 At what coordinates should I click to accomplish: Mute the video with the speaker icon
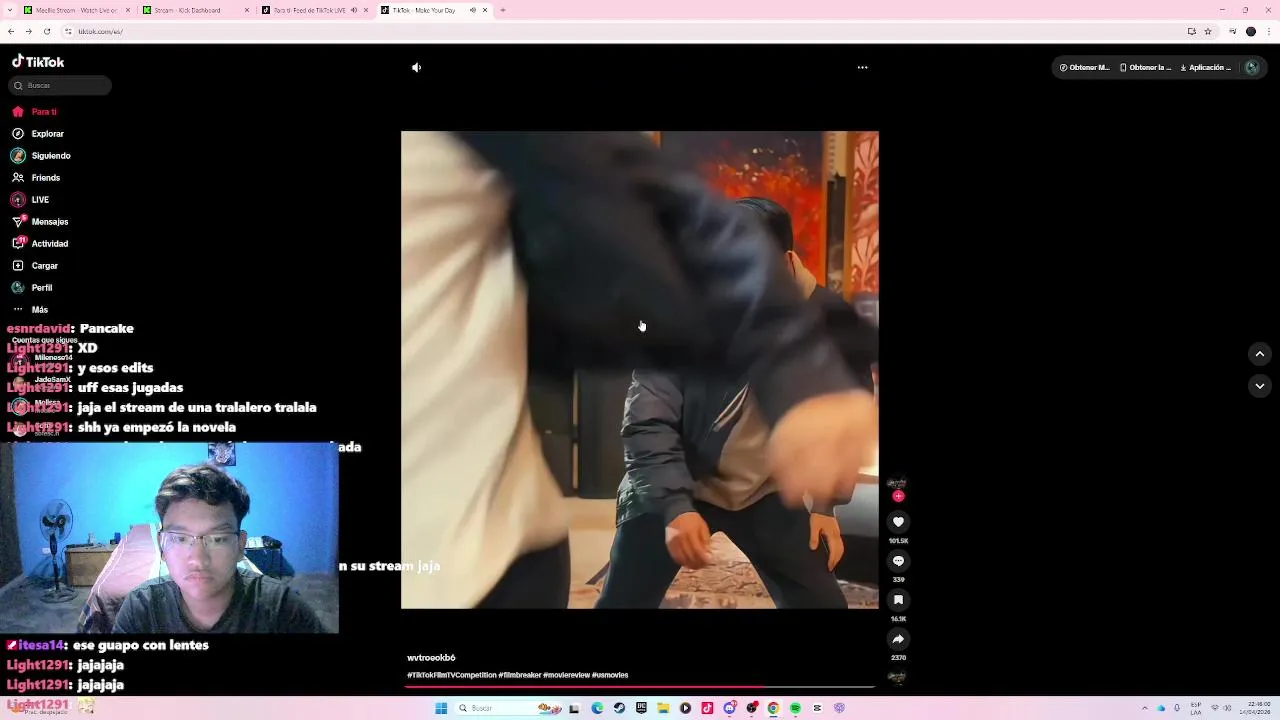click(416, 68)
